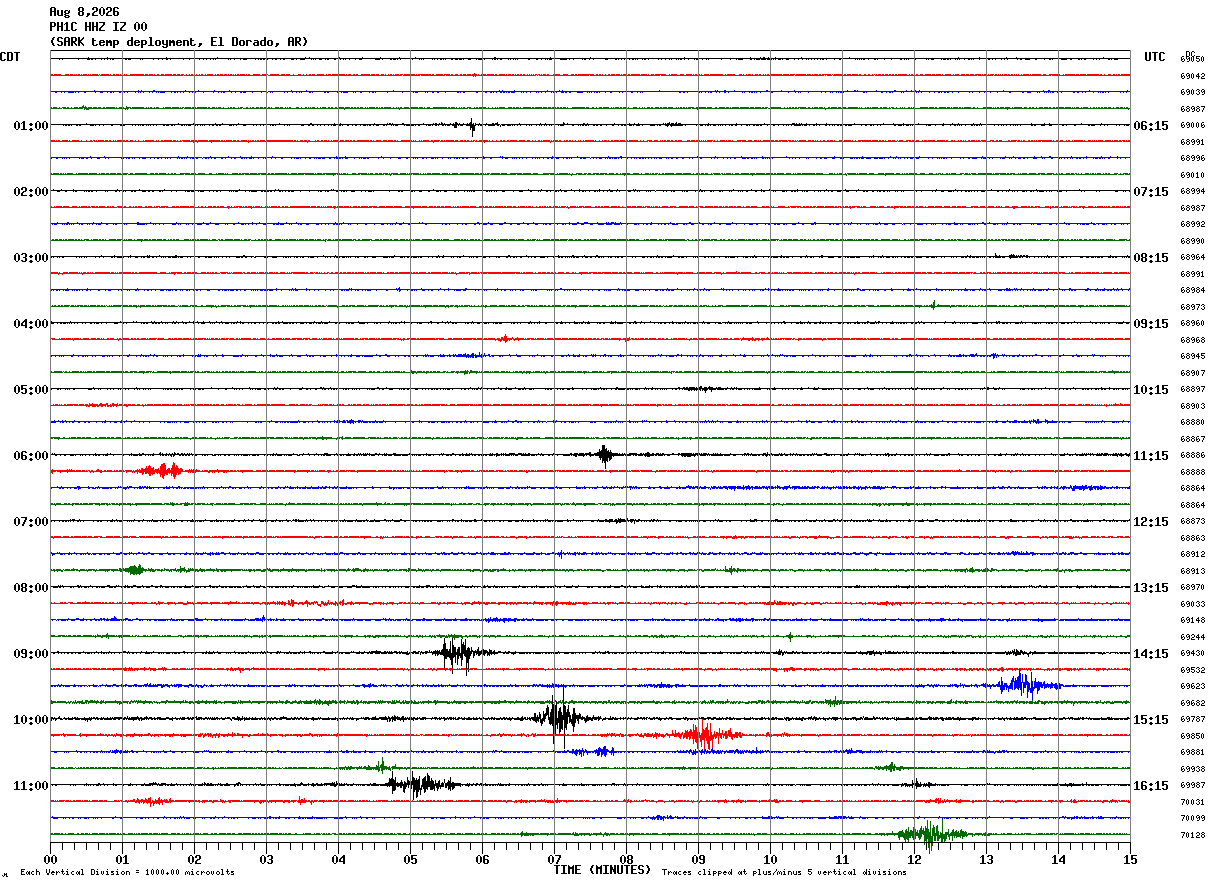1210x886 pixels.
Task: Click the '08:15' UTC time label
Action: point(1151,258)
